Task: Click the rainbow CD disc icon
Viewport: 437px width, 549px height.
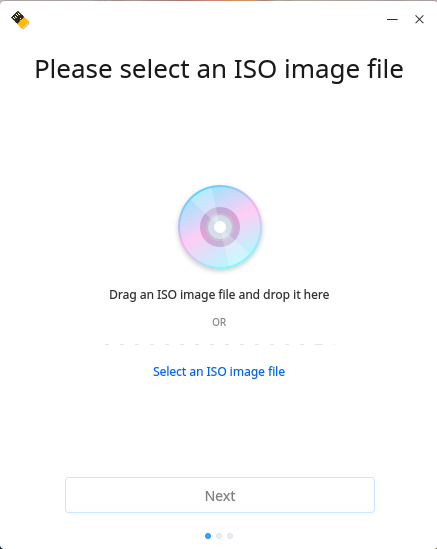Action: coord(220,227)
